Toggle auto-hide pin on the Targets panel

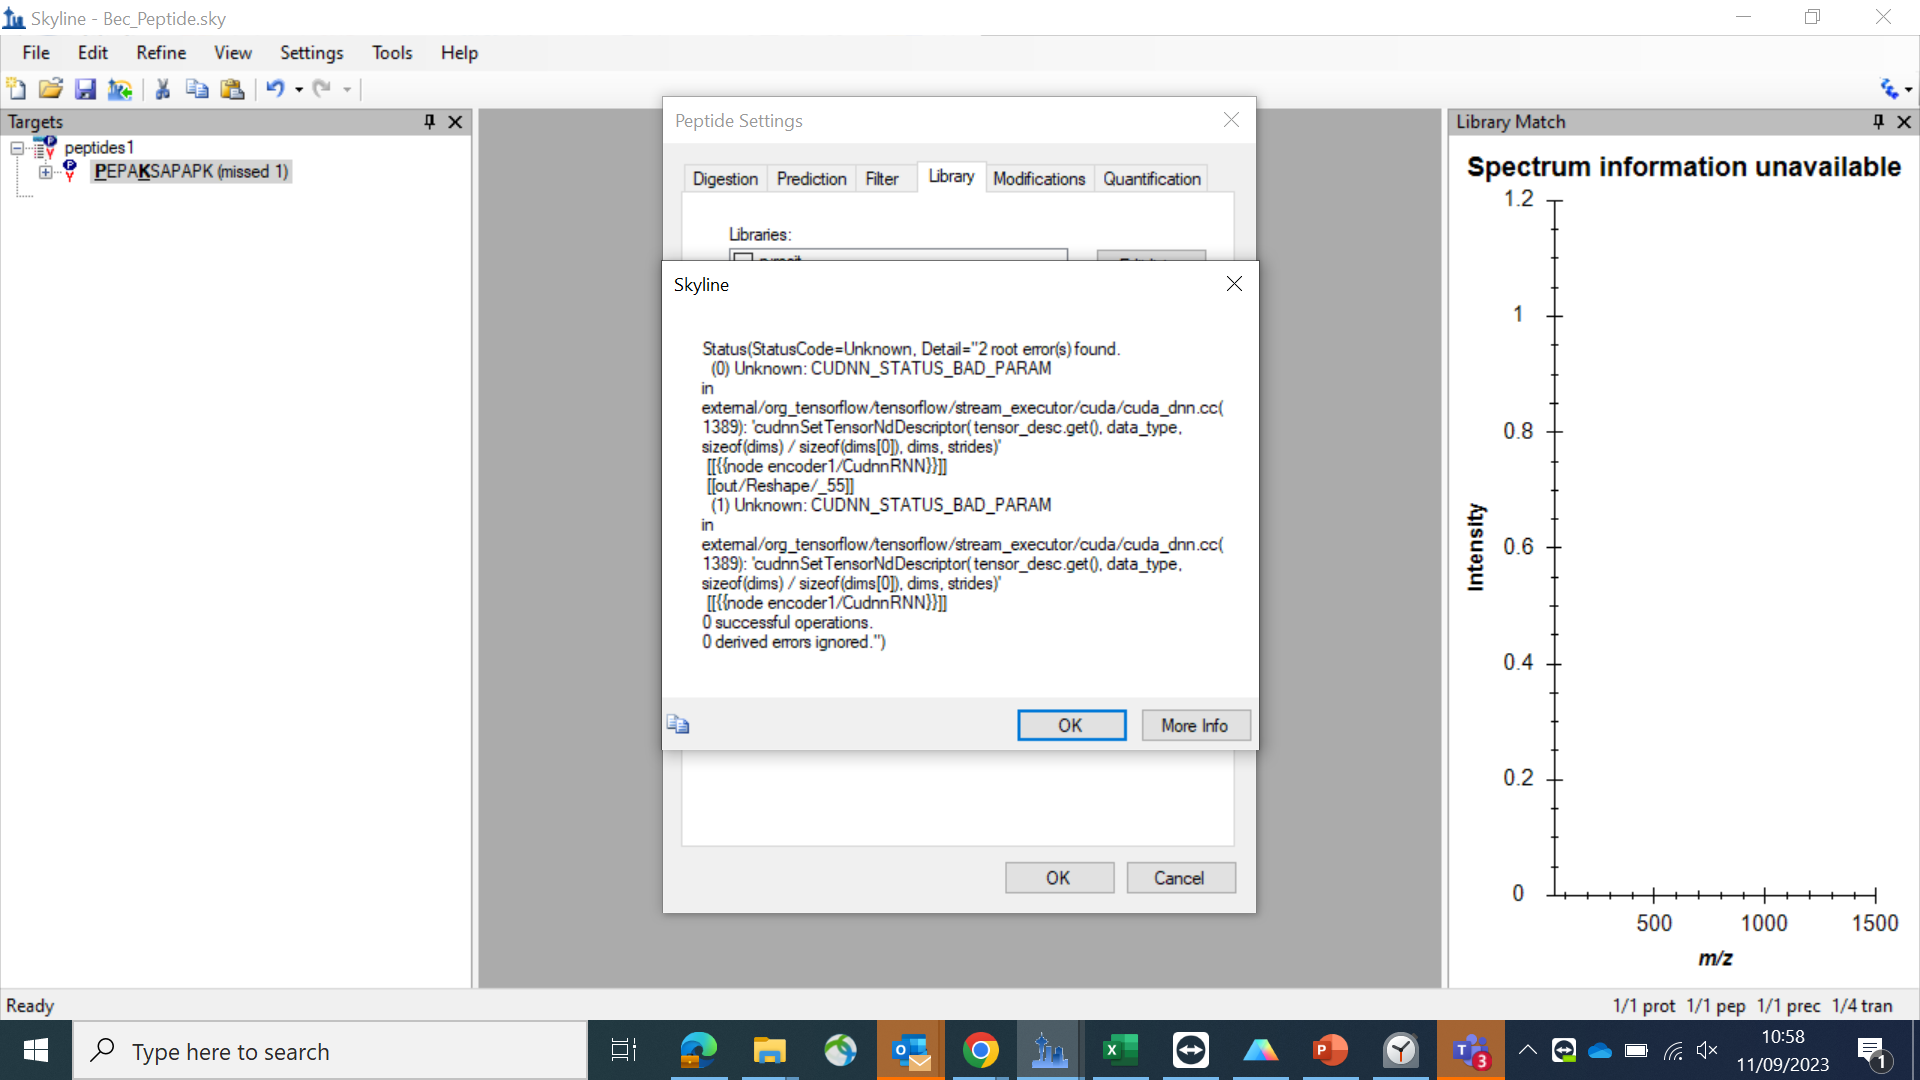(x=430, y=121)
